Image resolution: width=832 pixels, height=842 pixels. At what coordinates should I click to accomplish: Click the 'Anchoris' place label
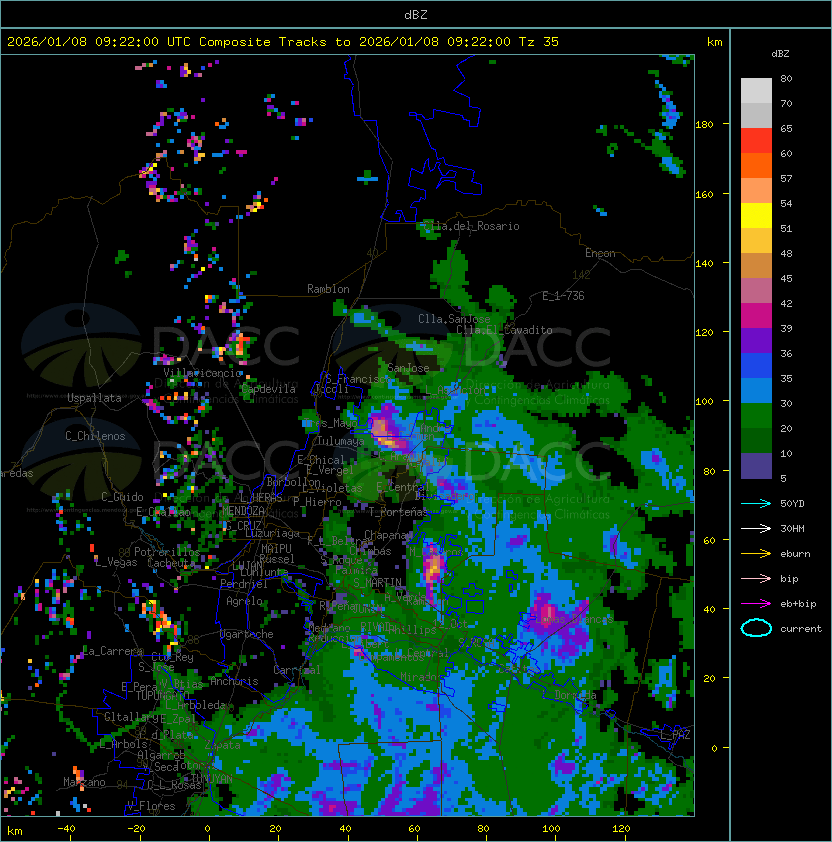tap(234, 681)
